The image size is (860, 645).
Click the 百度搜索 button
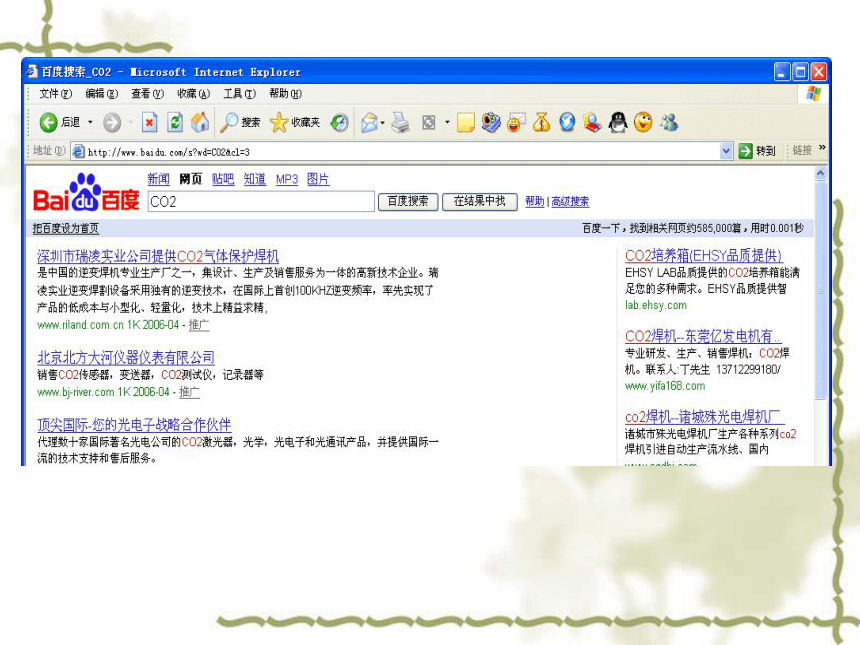pyautogui.click(x=408, y=201)
